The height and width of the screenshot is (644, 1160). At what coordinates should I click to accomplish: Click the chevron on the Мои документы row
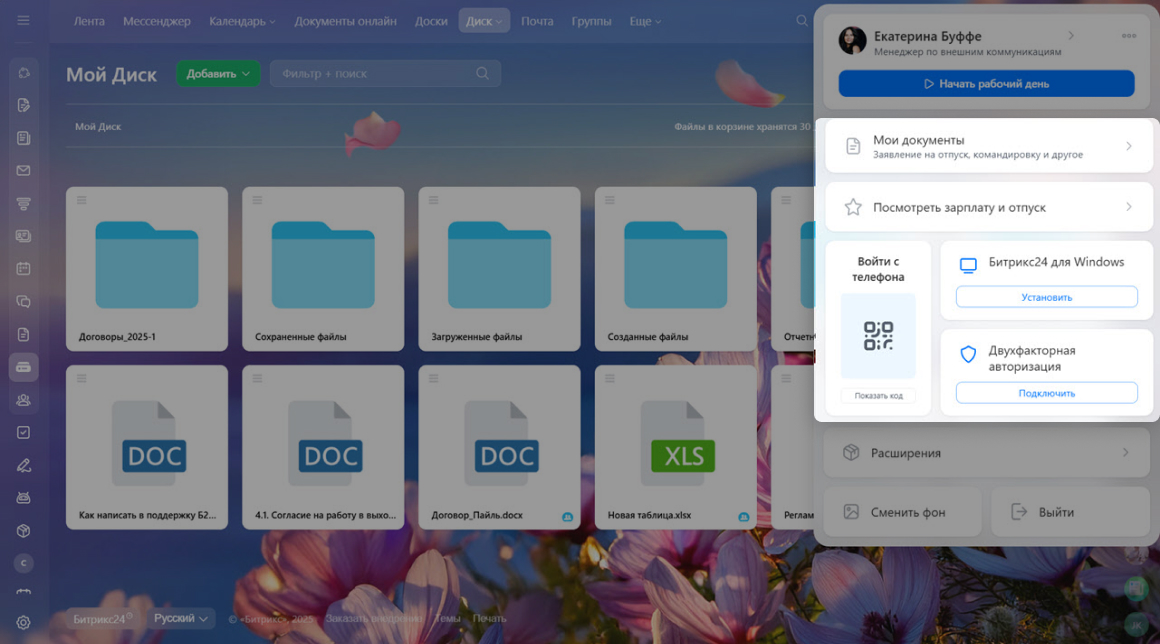tap(1129, 146)
